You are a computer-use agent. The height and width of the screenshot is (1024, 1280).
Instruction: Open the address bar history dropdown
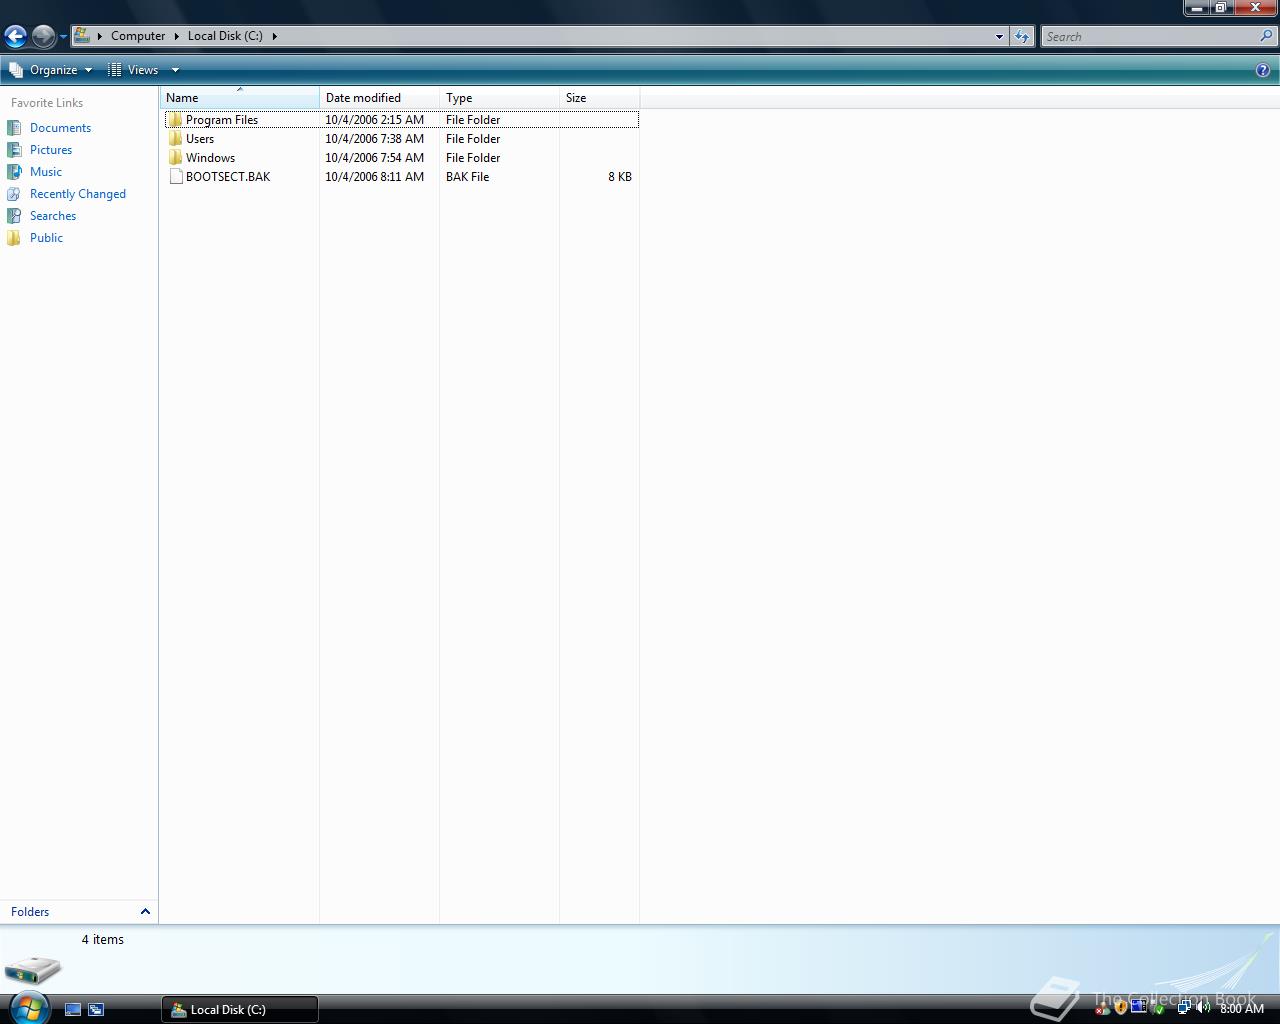pyautogui.click(x=998, y=37)
